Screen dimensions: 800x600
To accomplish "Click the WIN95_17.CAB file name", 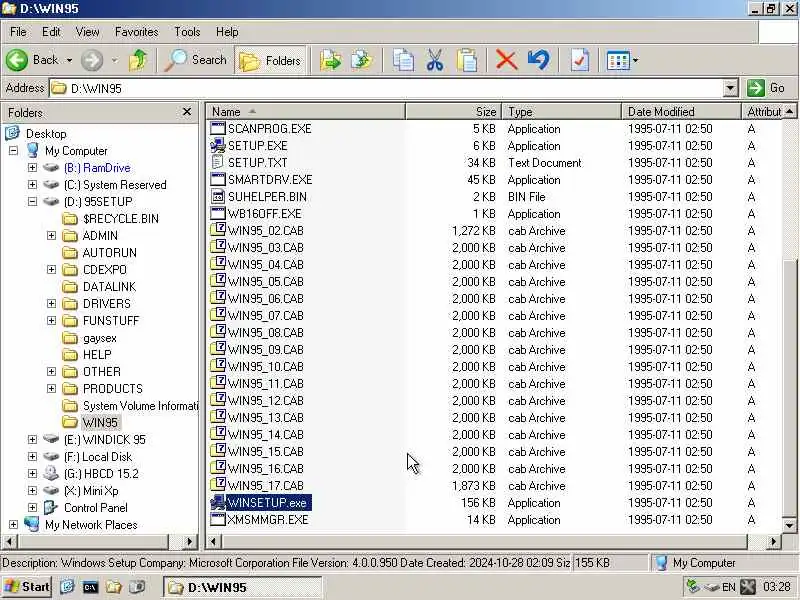I will point(266,486).
